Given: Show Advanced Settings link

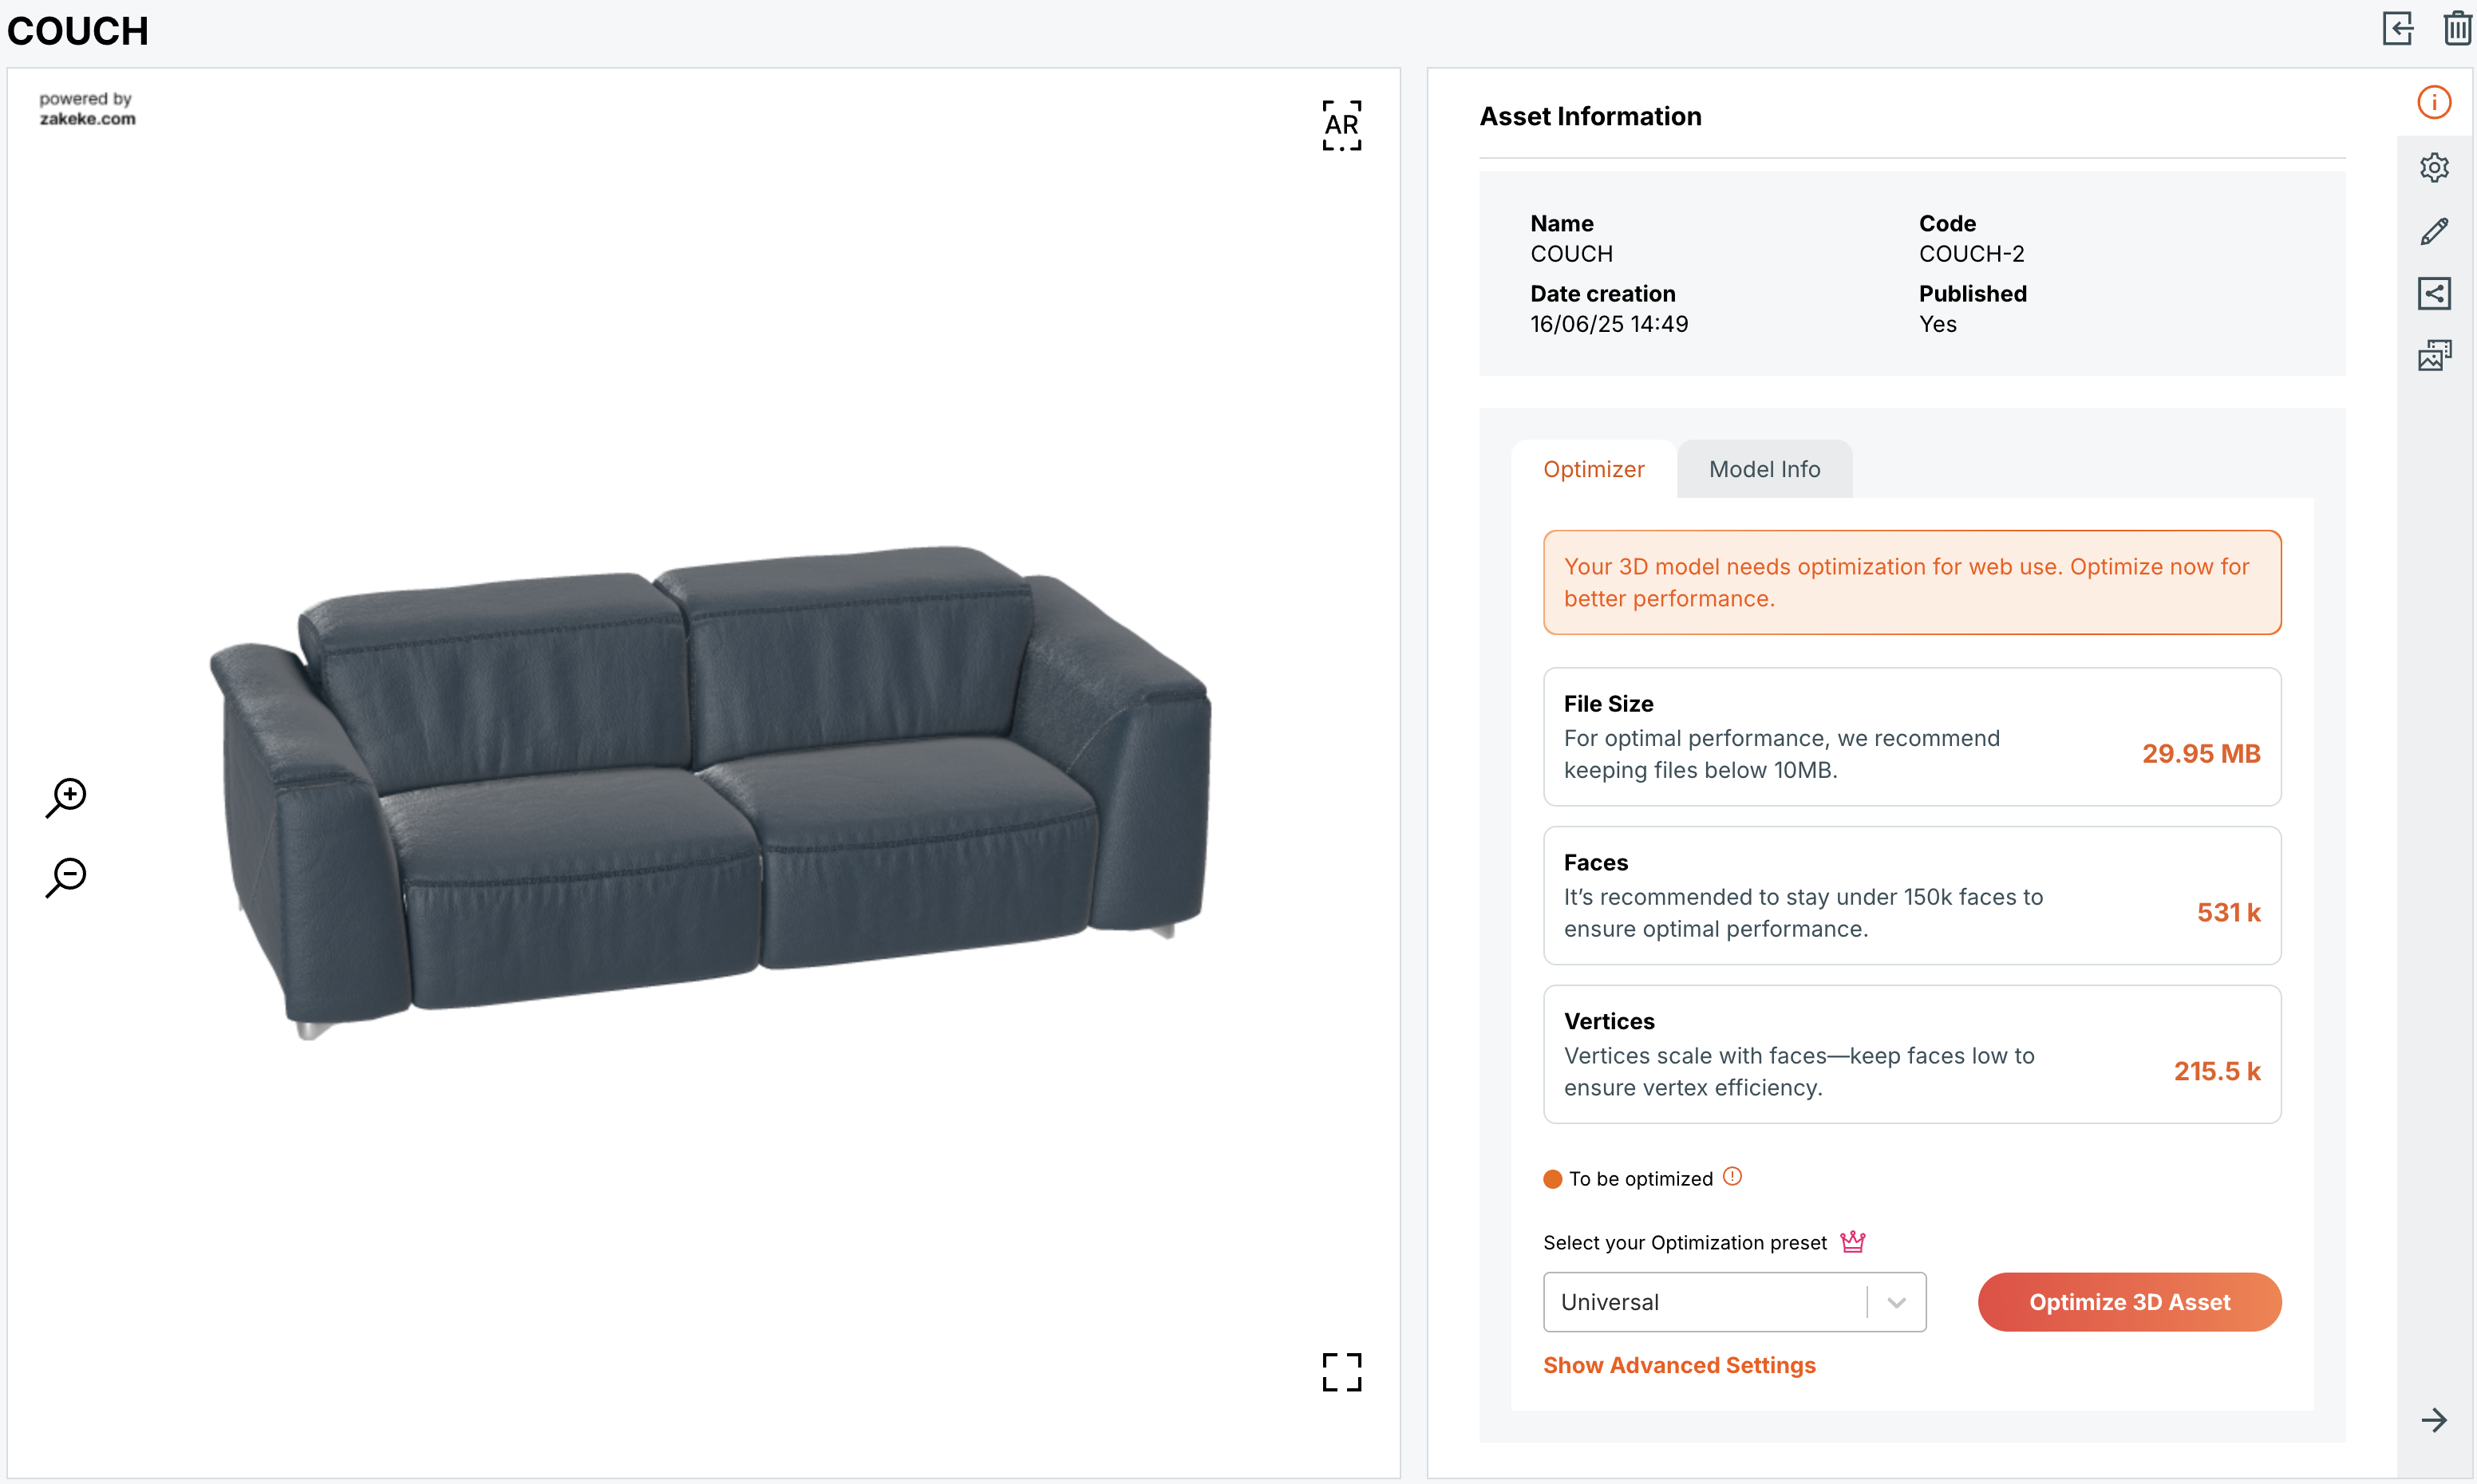Looking at the screenshot, I should 1679,1365.
